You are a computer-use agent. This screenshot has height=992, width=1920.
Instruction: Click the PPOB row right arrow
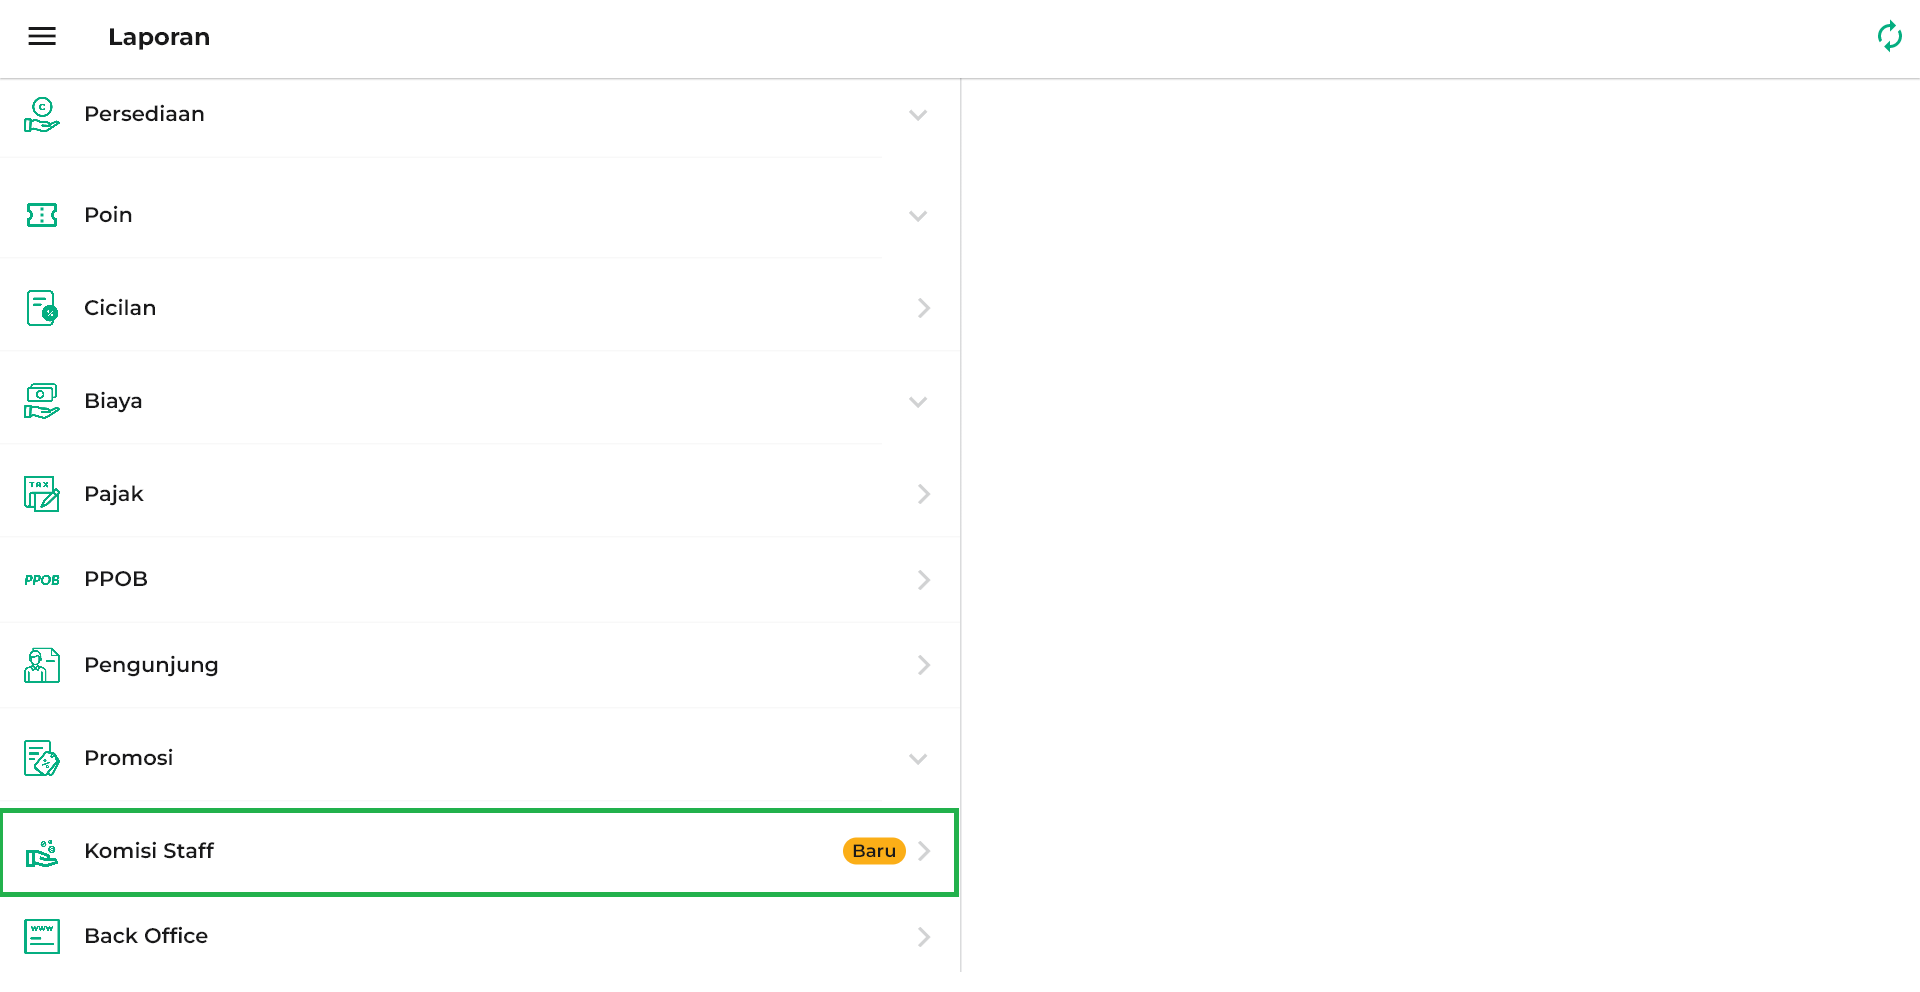click(924, 580)
